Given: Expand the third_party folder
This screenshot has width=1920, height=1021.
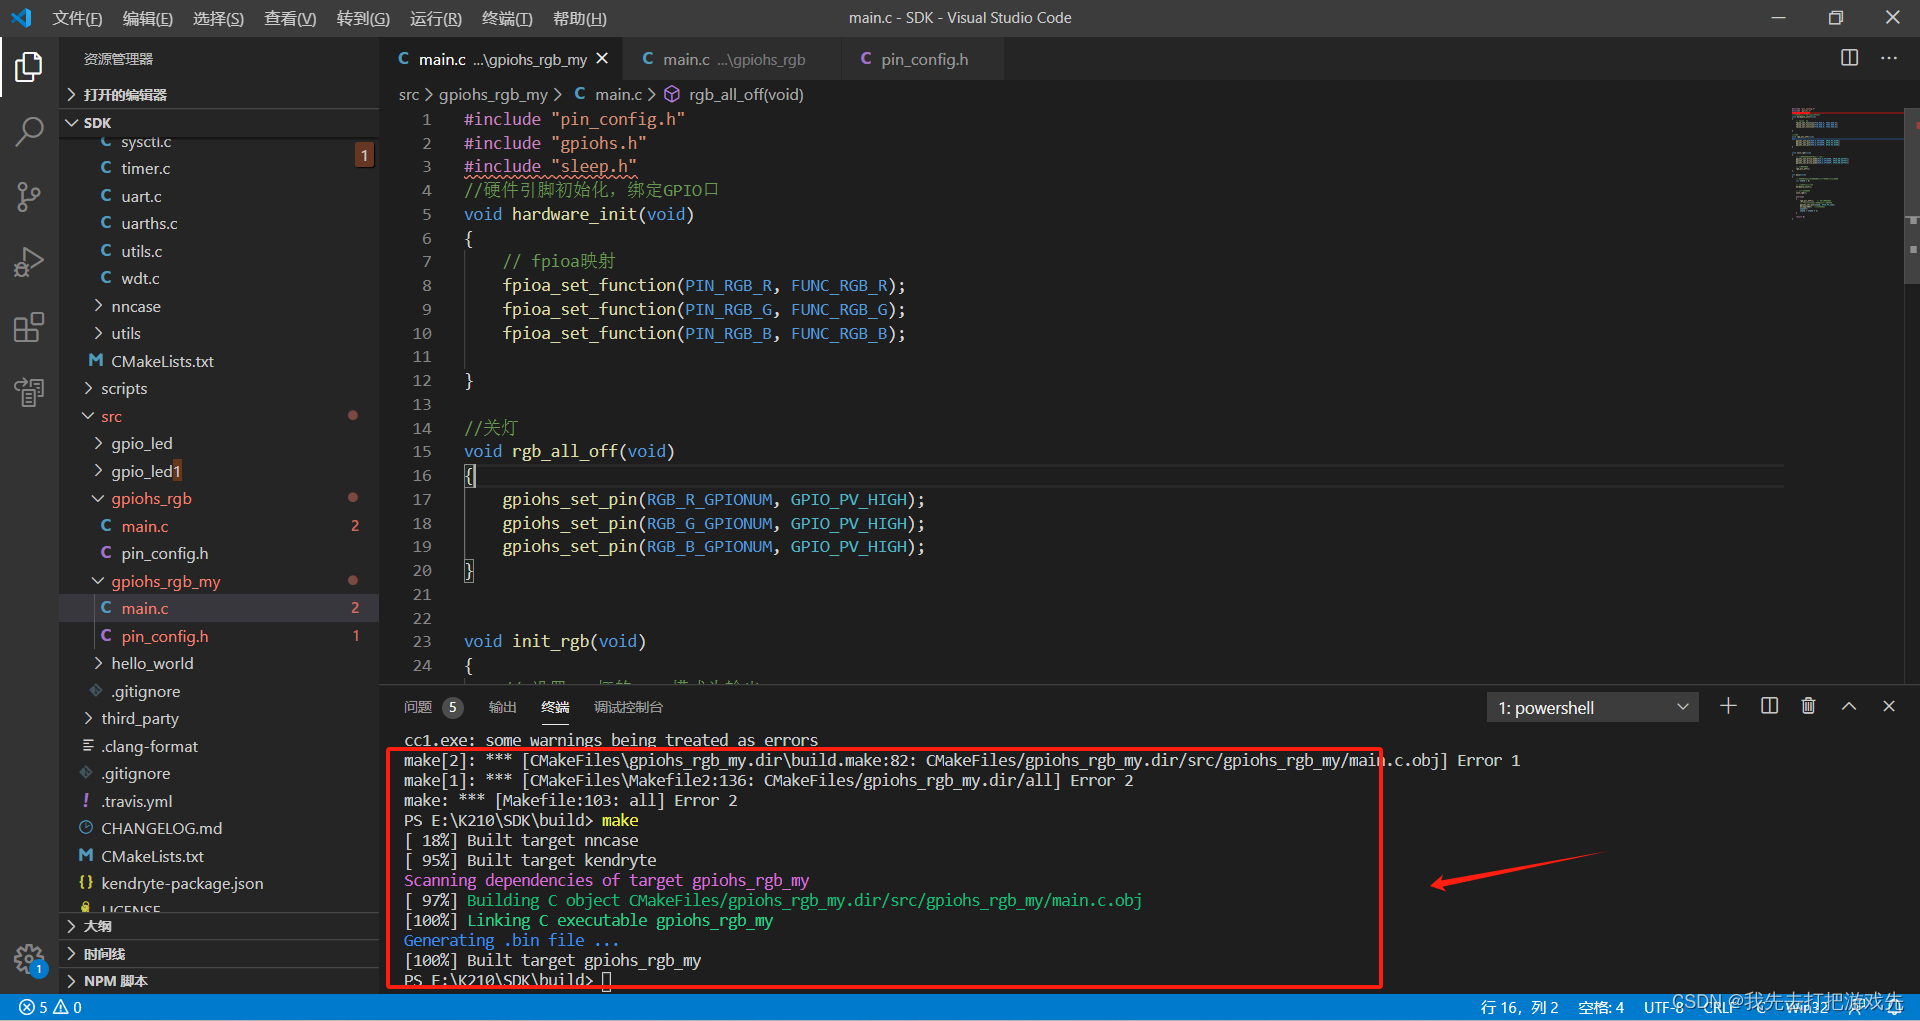Looking at the screenshot, I should pyautogui.click(x=219, y=718).
